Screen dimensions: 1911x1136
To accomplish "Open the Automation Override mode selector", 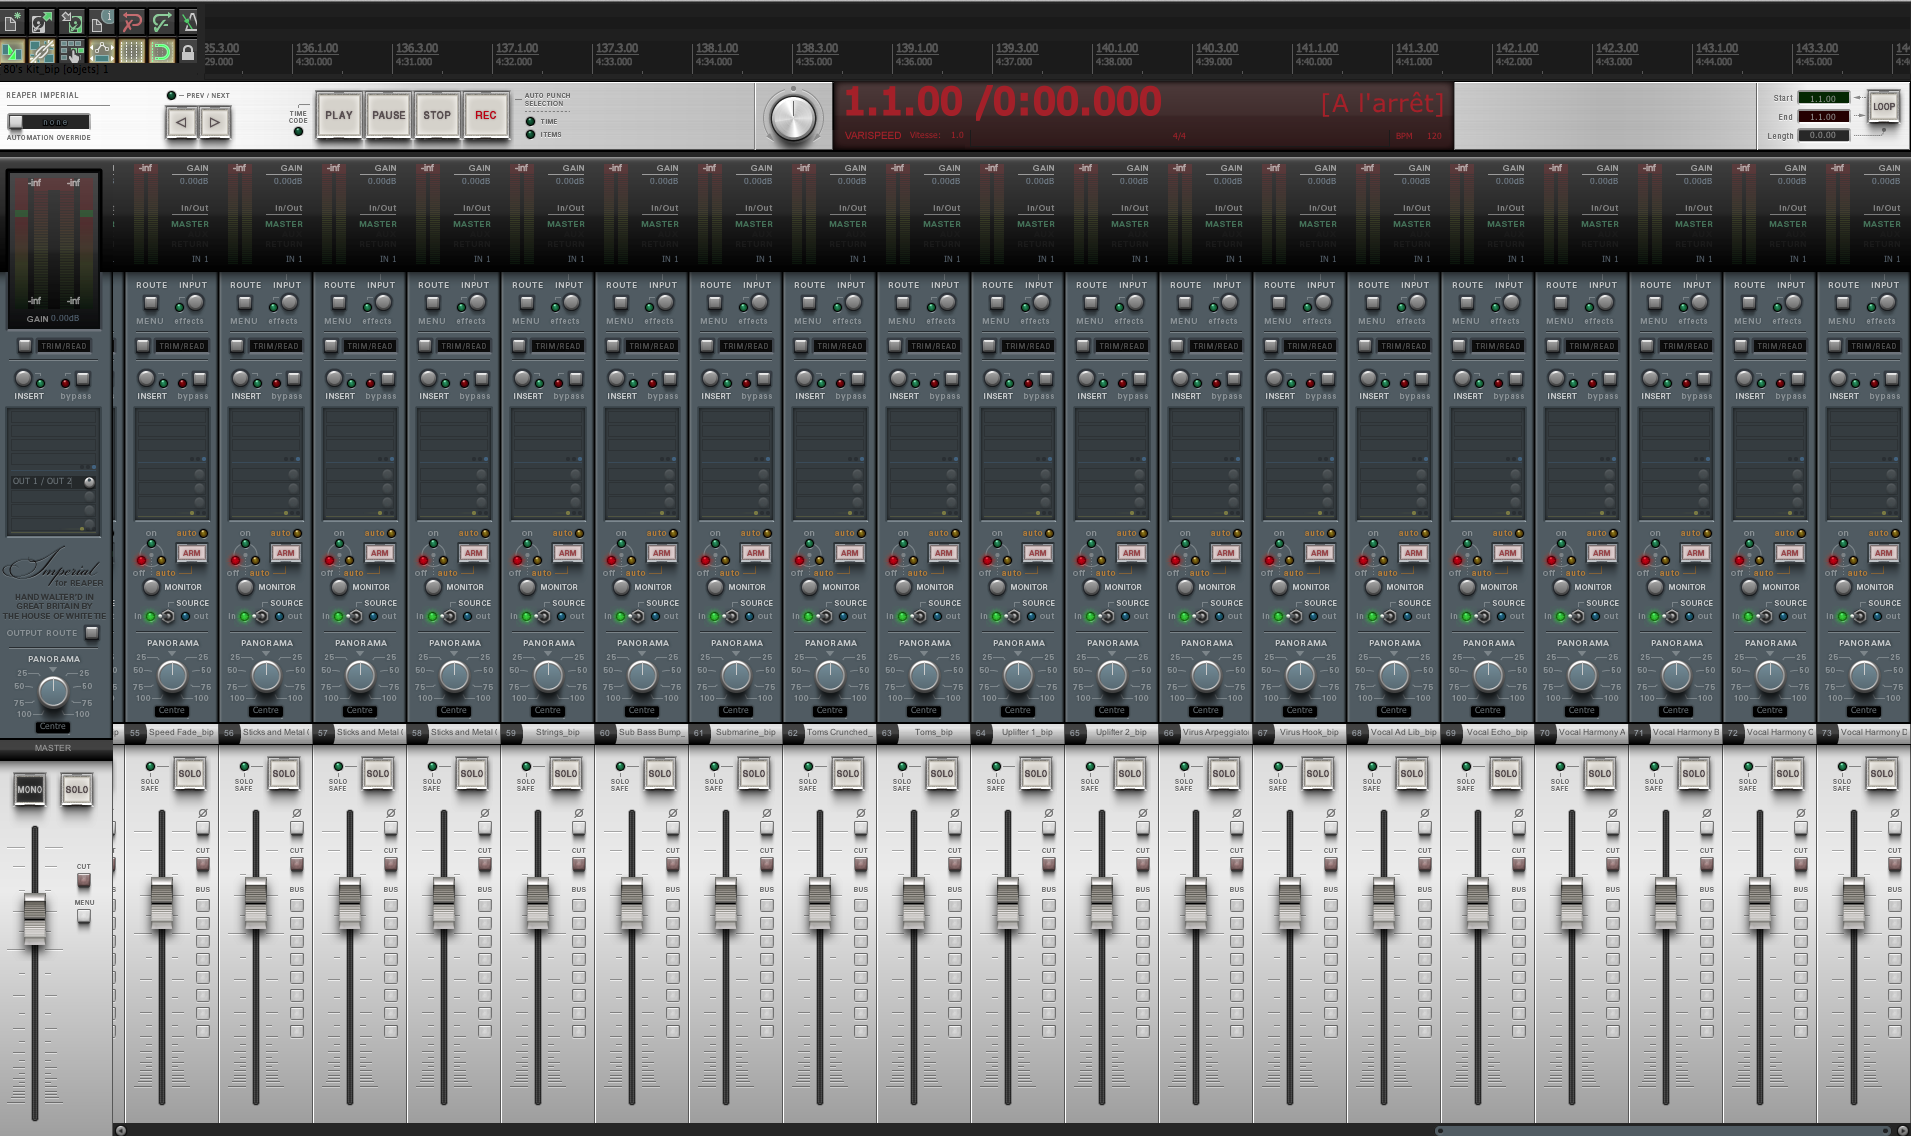I will [x=48, y=122].
